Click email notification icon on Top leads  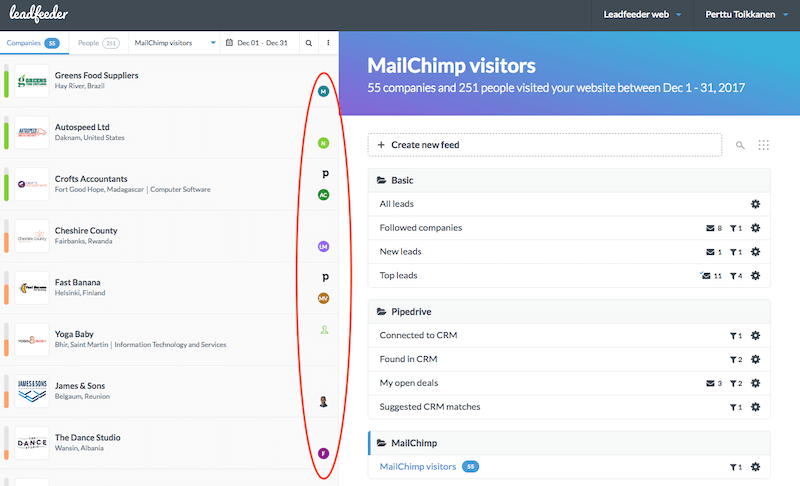(706, 275)
